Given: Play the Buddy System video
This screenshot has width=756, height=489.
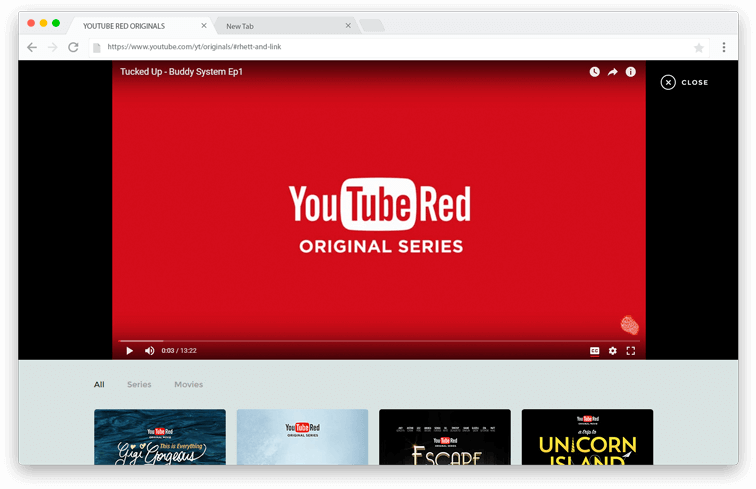Looking at the screenshot, I should tap(129, 351).
